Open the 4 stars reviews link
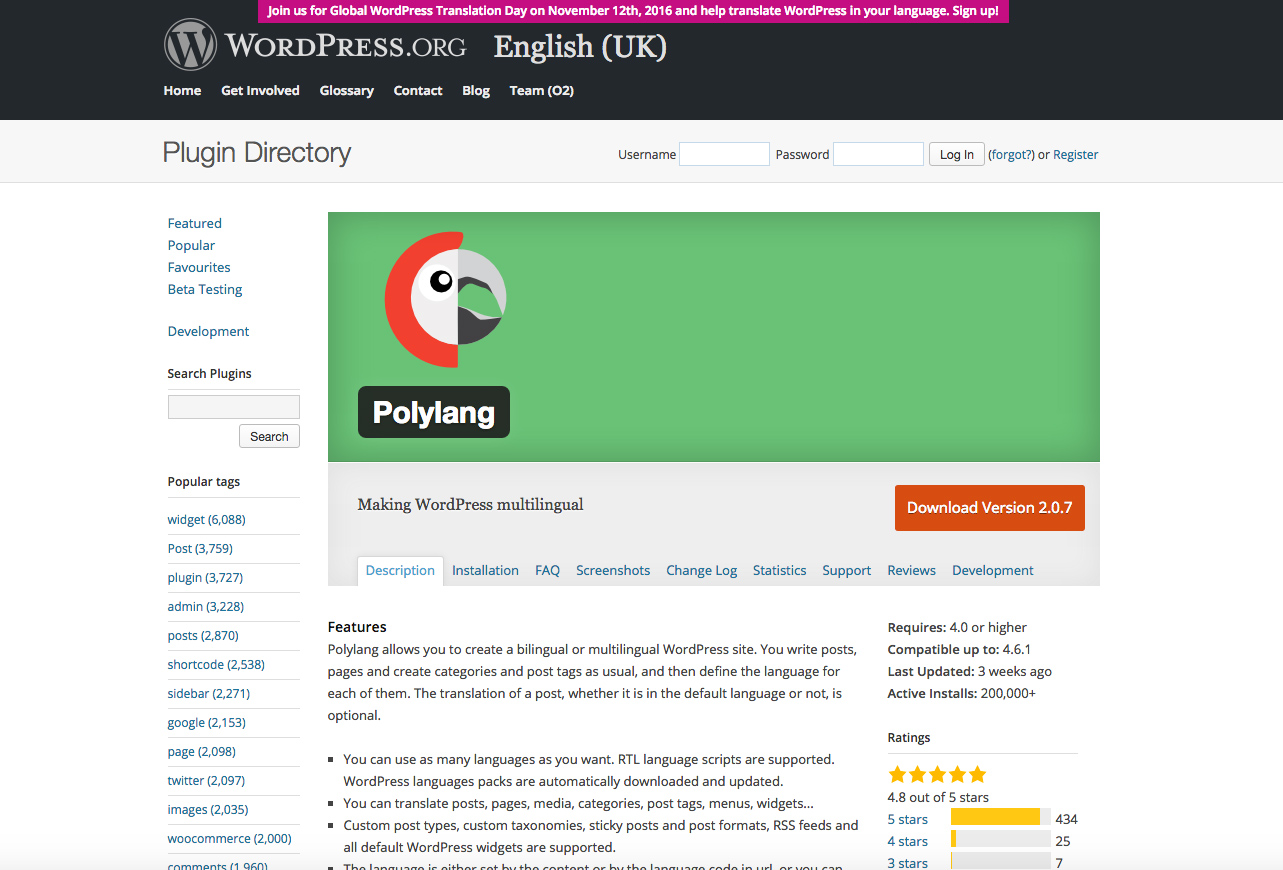Screen dimensions: 1283x870 [x=908, y=841]
